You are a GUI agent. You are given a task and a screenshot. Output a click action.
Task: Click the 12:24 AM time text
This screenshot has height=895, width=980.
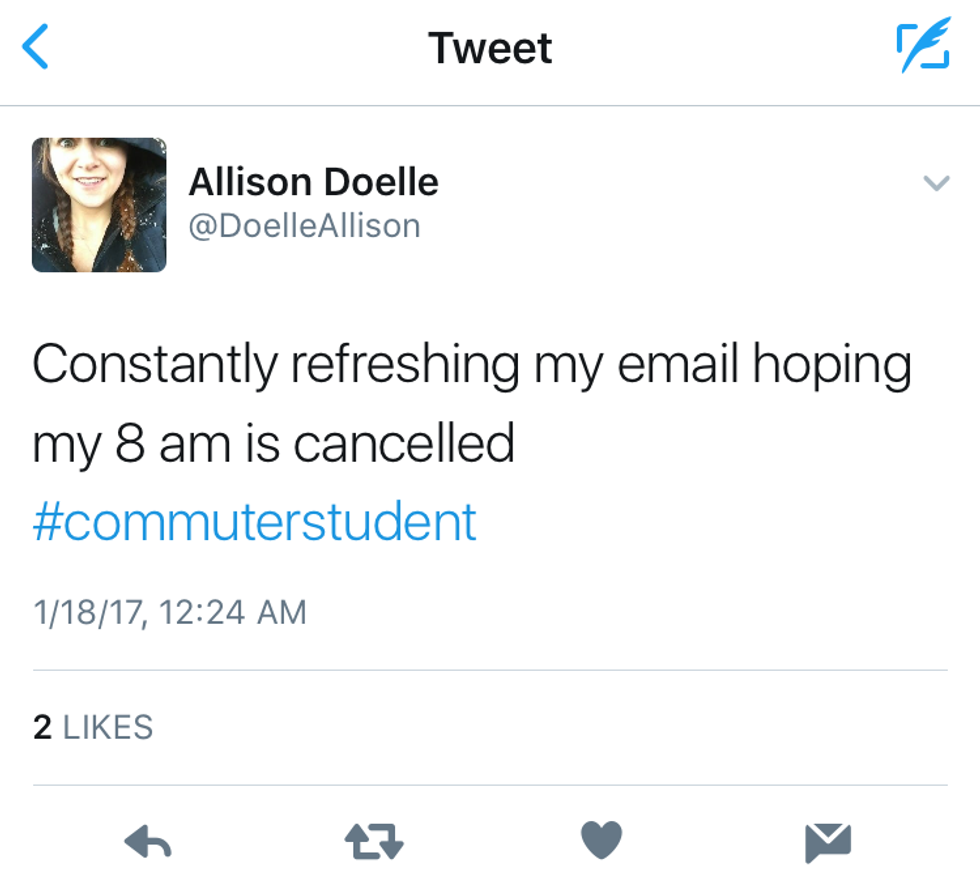pyautogui.click(x=232, y=612)
